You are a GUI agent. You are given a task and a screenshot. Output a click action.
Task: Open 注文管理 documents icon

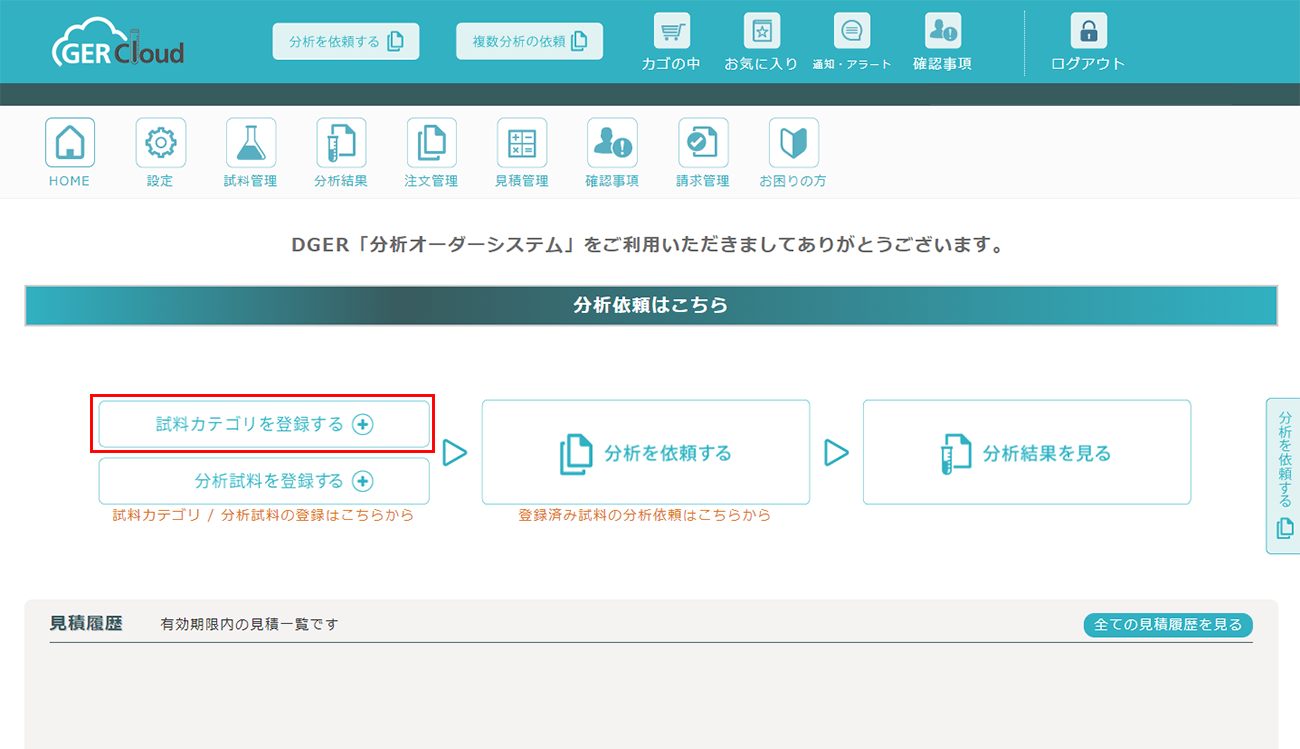[431, 142]
